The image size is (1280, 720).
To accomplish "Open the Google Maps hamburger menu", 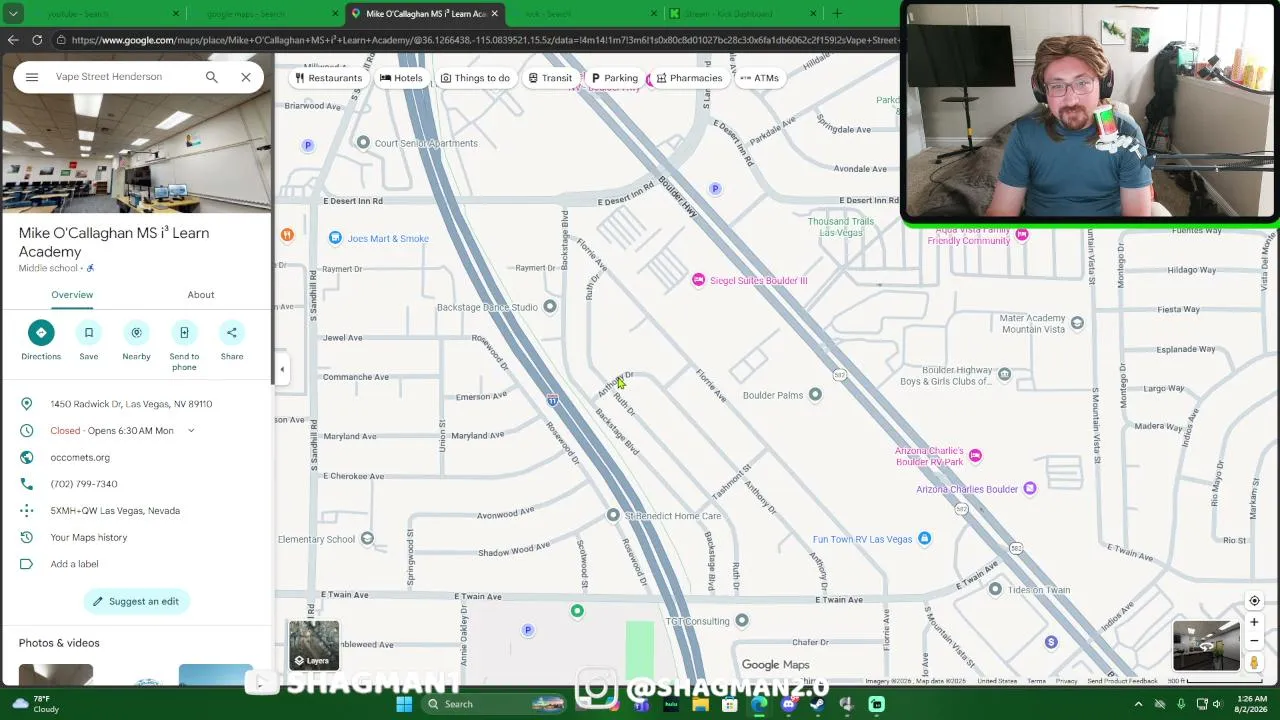I will coord(32,77).
